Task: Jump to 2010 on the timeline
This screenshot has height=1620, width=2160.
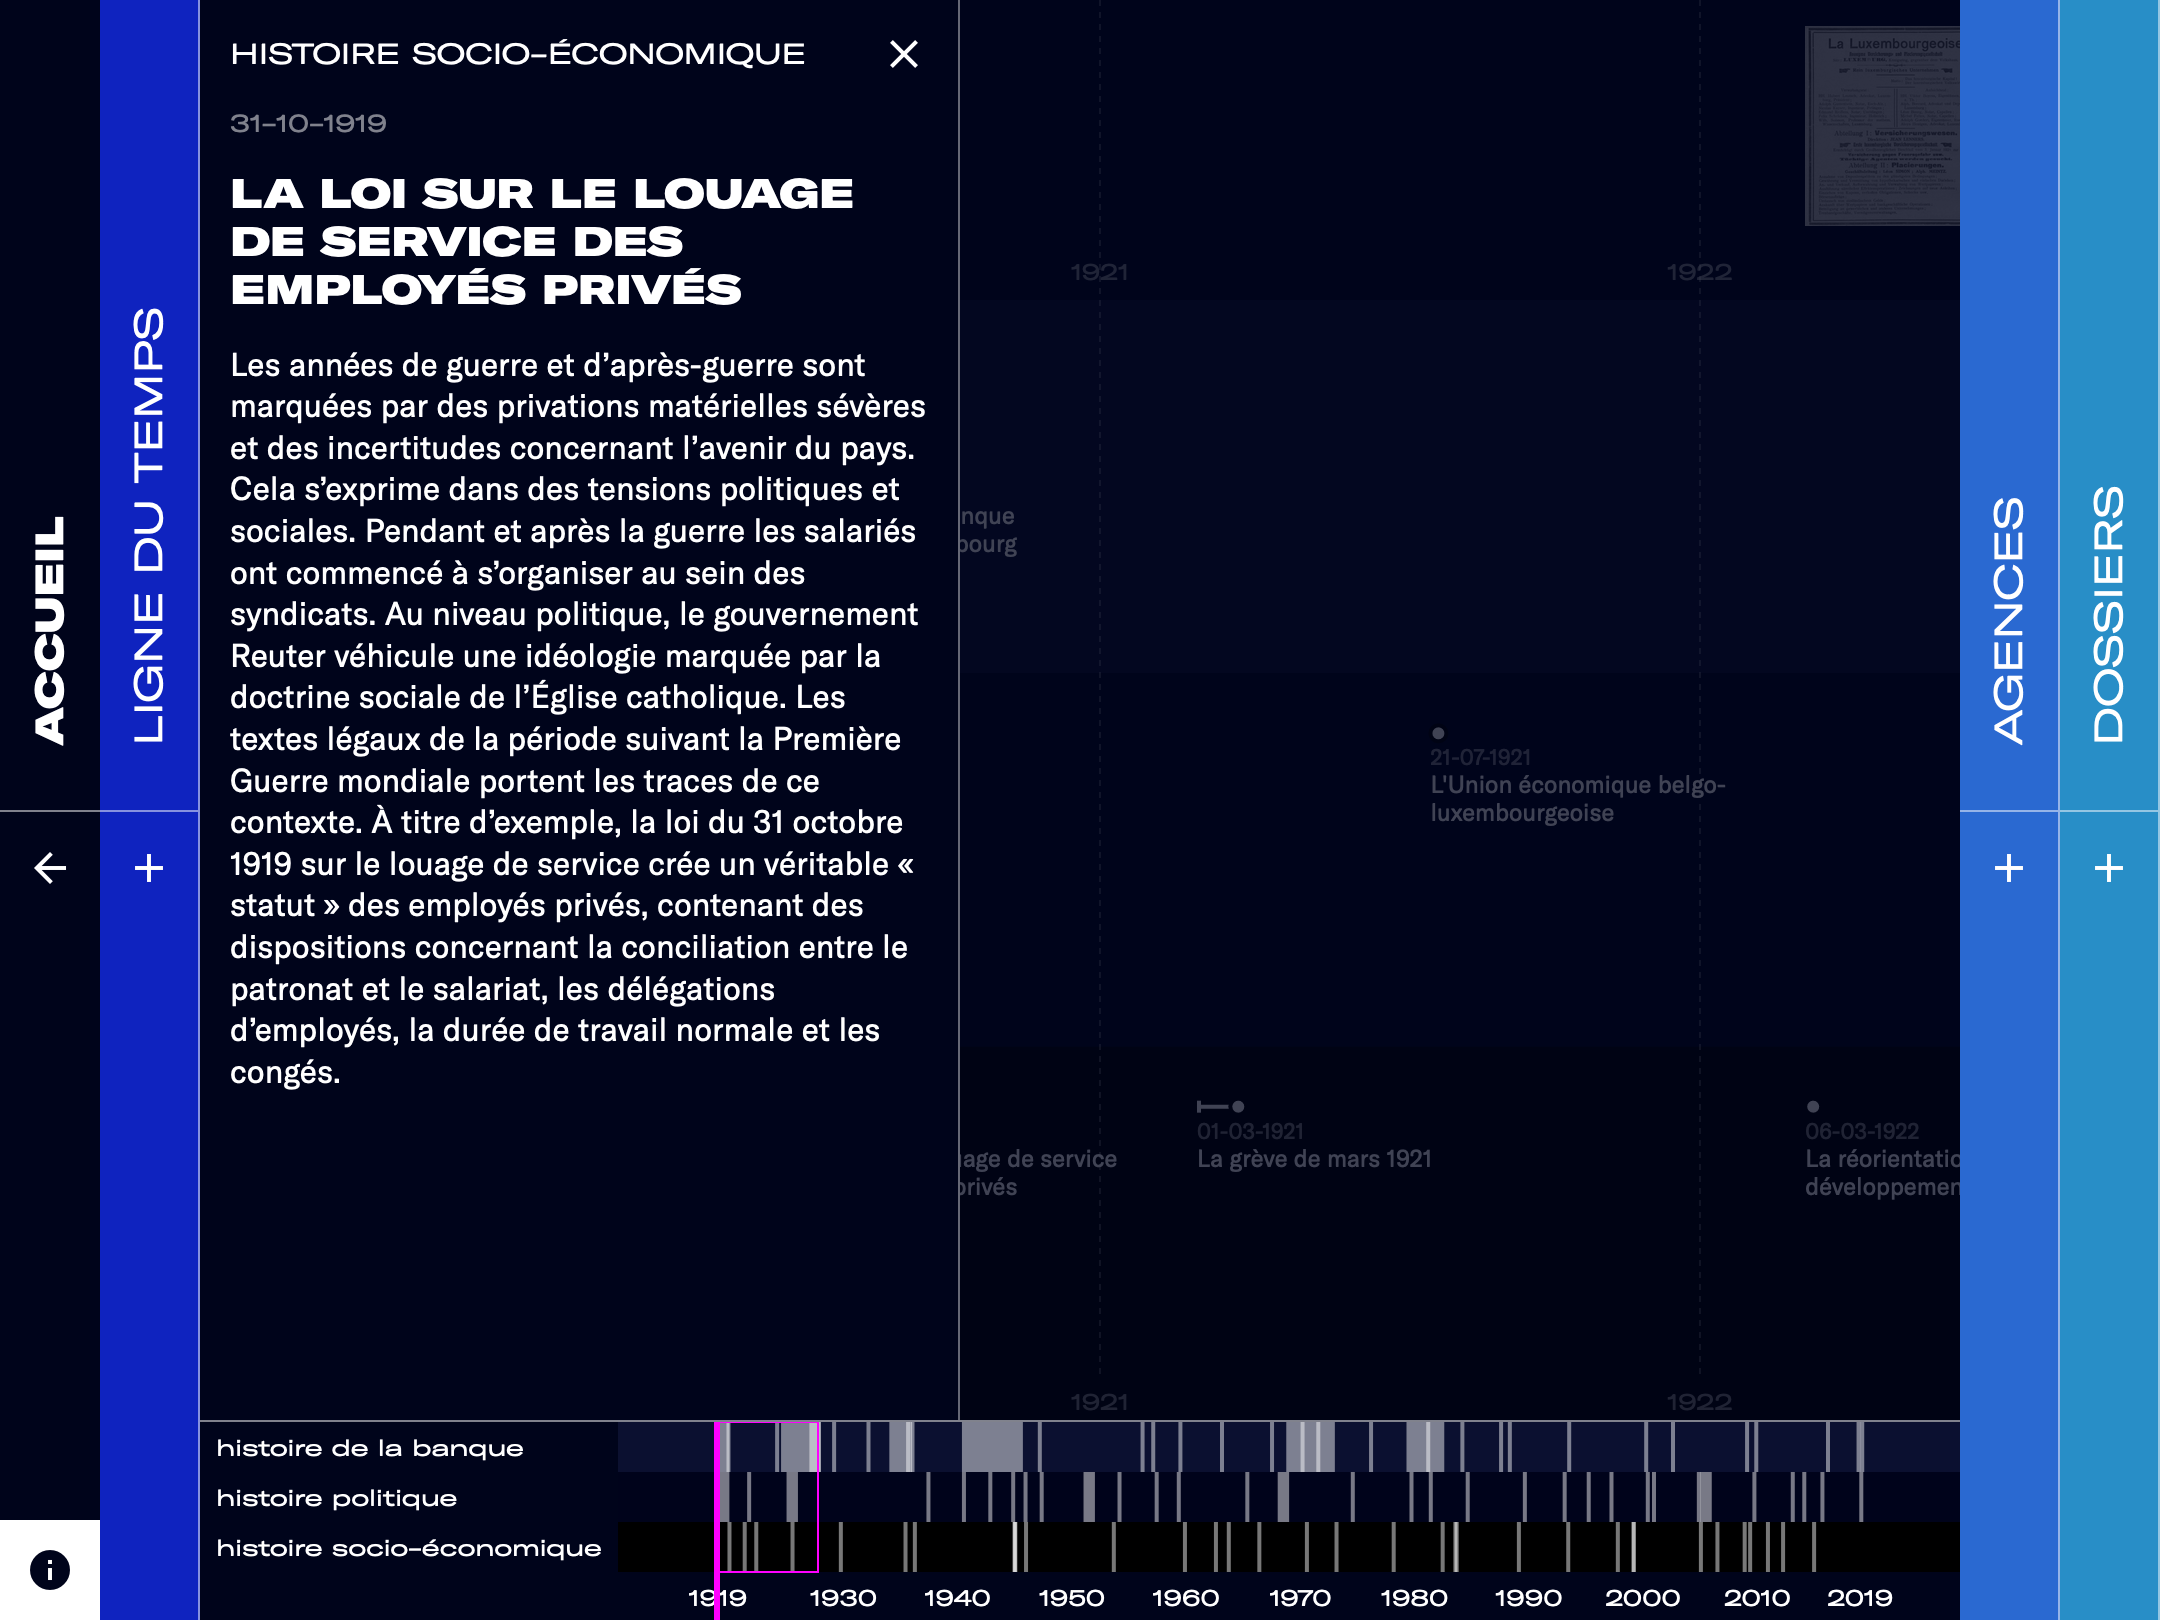Action: [x=1757, y=1598]
